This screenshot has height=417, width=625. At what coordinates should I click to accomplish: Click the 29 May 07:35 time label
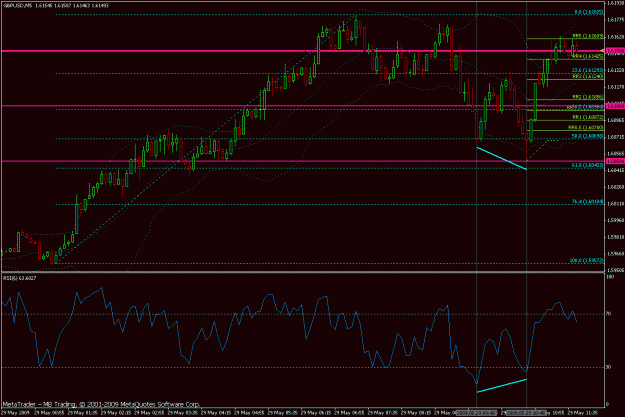pyautogui.click(x=383, y=413)
